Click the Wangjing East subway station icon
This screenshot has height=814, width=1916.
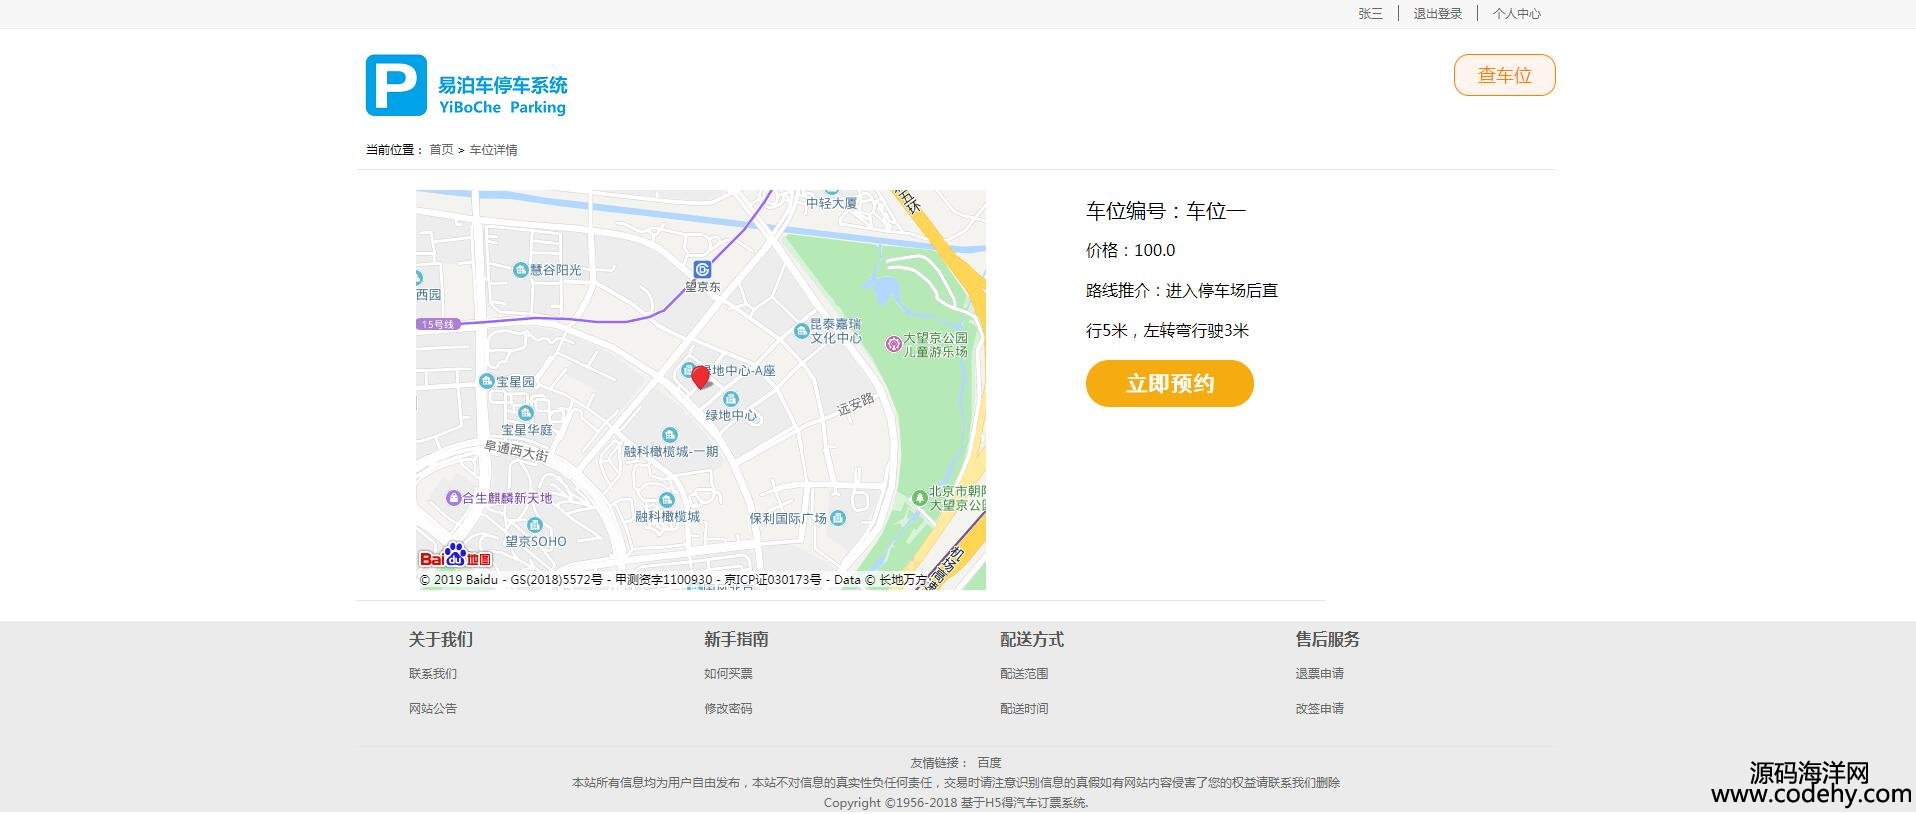[x=702, y=269]
